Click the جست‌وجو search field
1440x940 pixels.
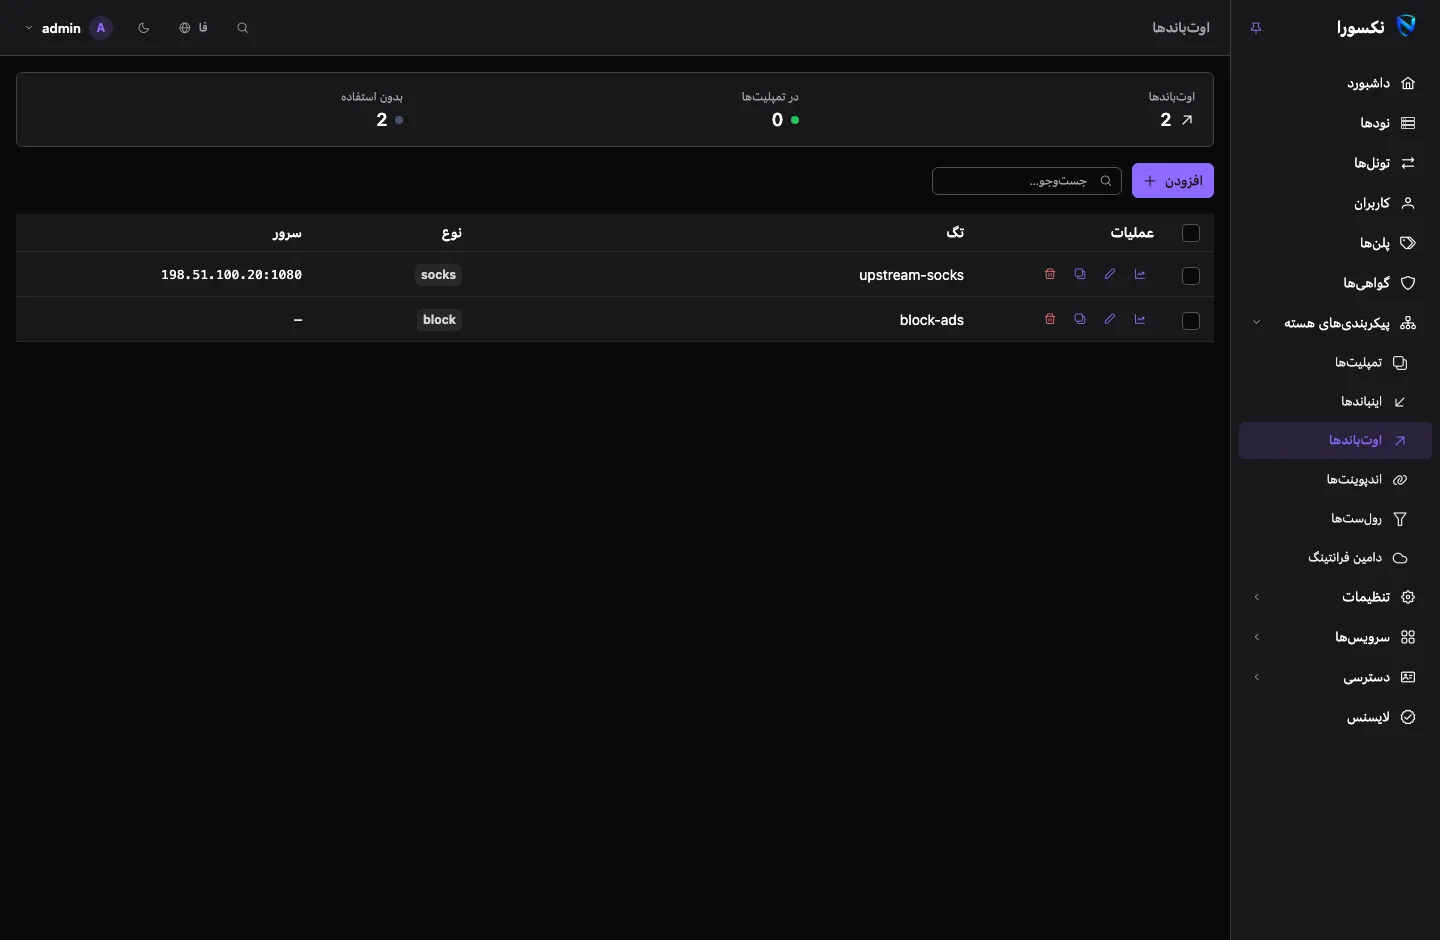pyautogui.click(x=1027, y=181)
